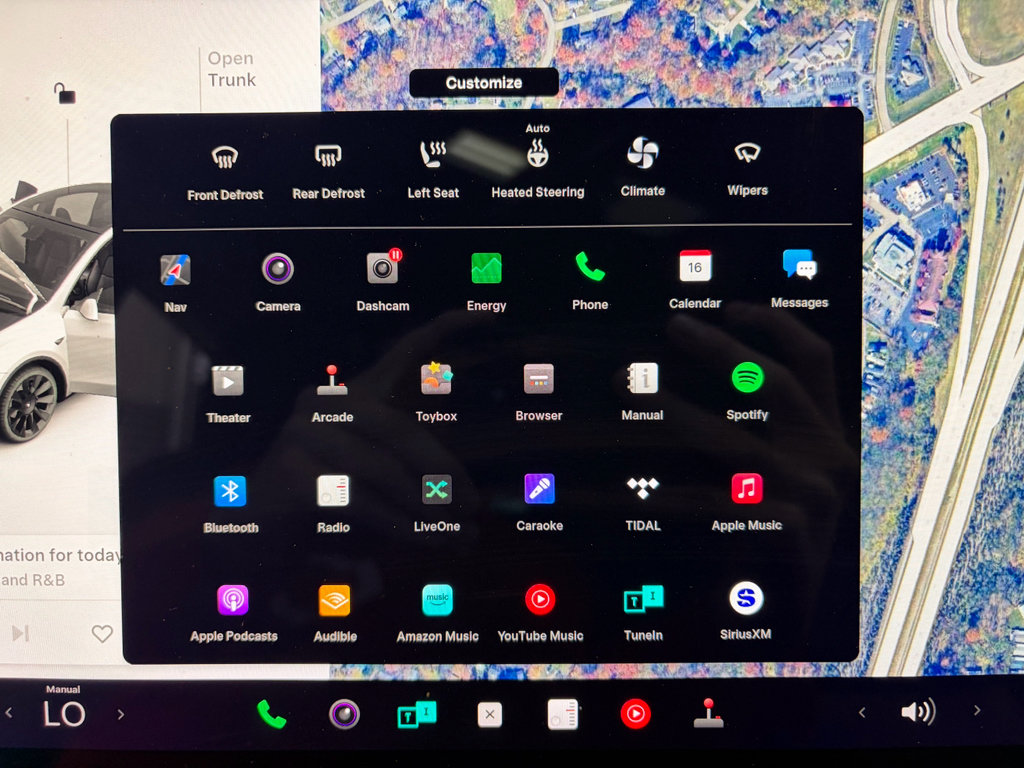Skip to next track
The height and width of the screenshot is (768, 1024).
click(21, 633)
